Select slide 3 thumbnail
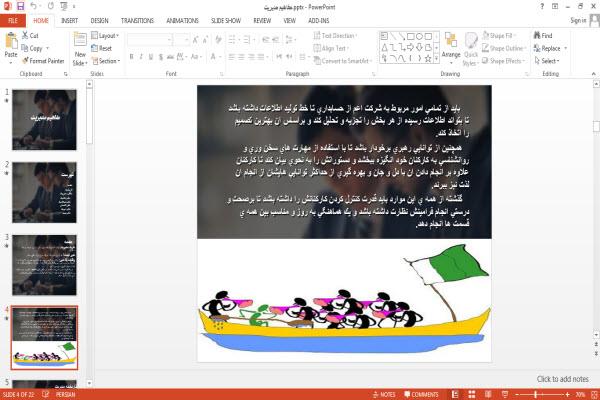Image resolution: width=600 pixels, height=400 pixels. click(x=44, y=265)
